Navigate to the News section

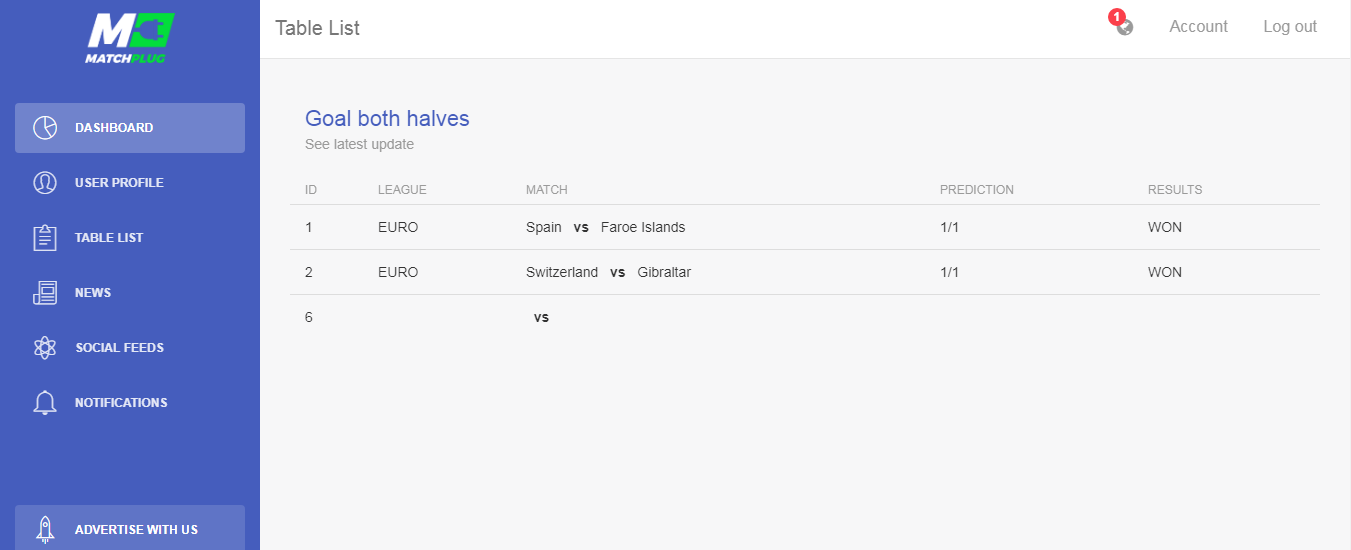coord(130,293)
